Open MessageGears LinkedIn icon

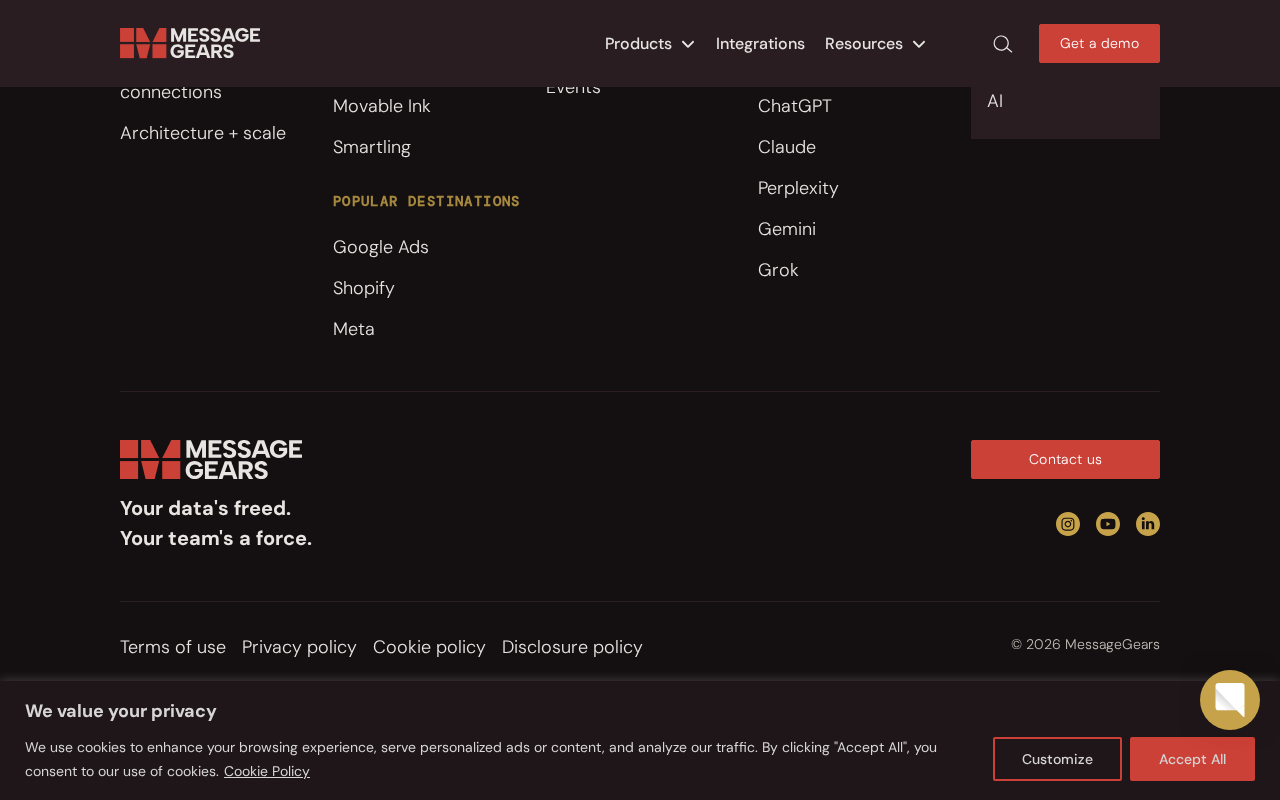(1148, 524)
